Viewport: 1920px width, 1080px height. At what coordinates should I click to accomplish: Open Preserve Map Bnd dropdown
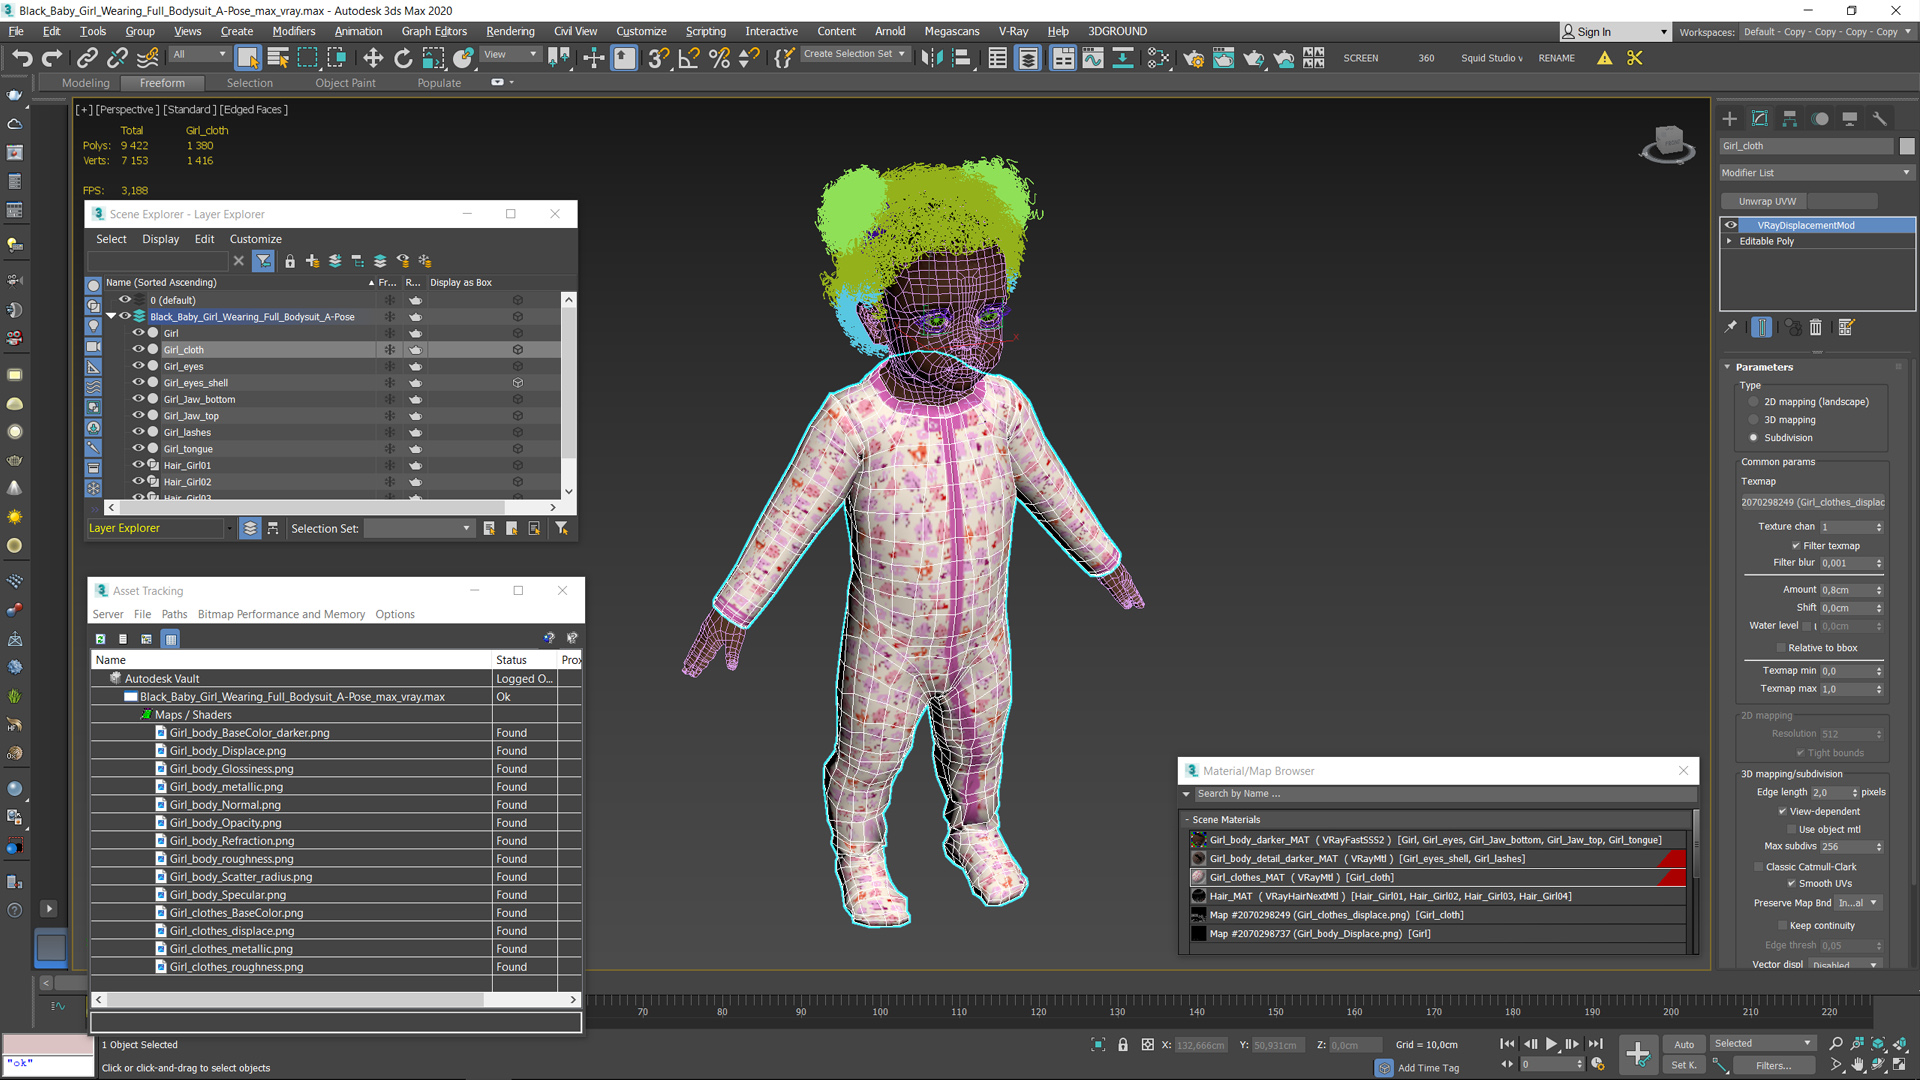(1858, 903)
